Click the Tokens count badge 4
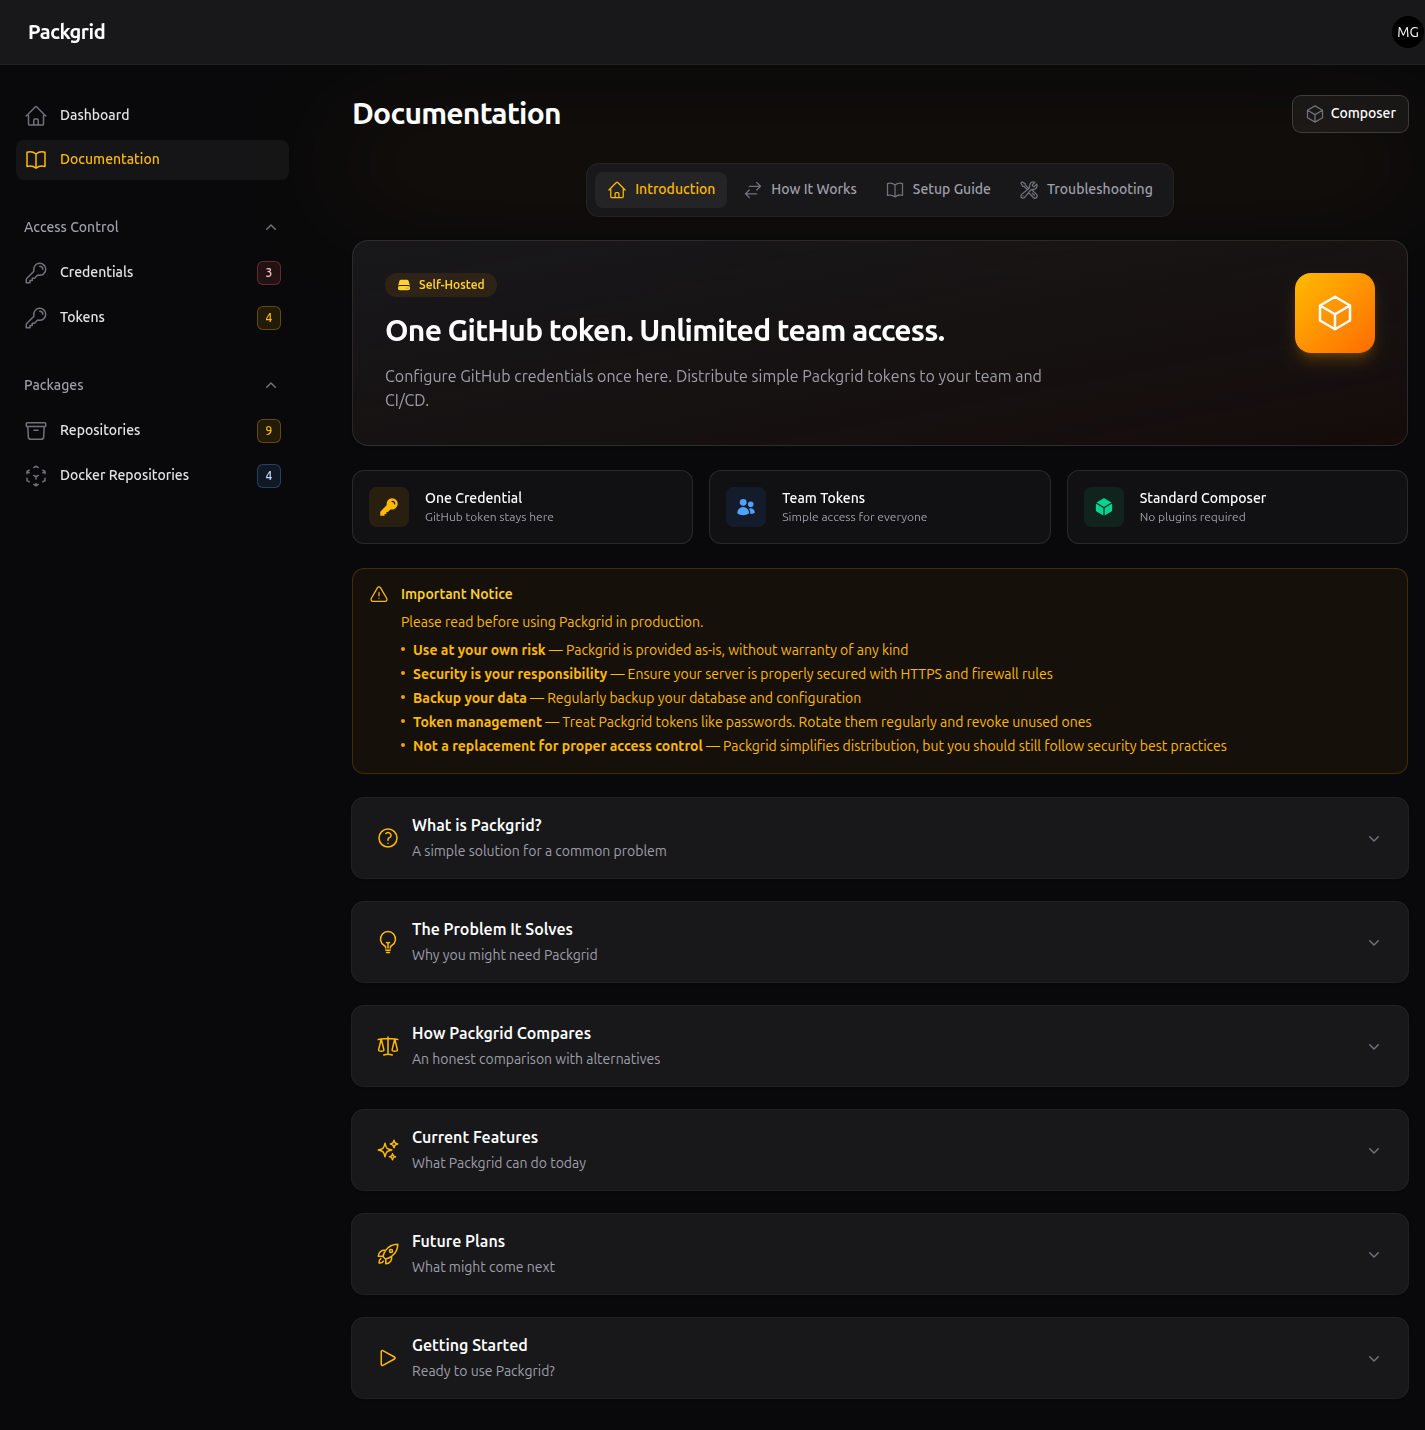The height and width of the screenshot is (1430, 1425). (269, 318)
